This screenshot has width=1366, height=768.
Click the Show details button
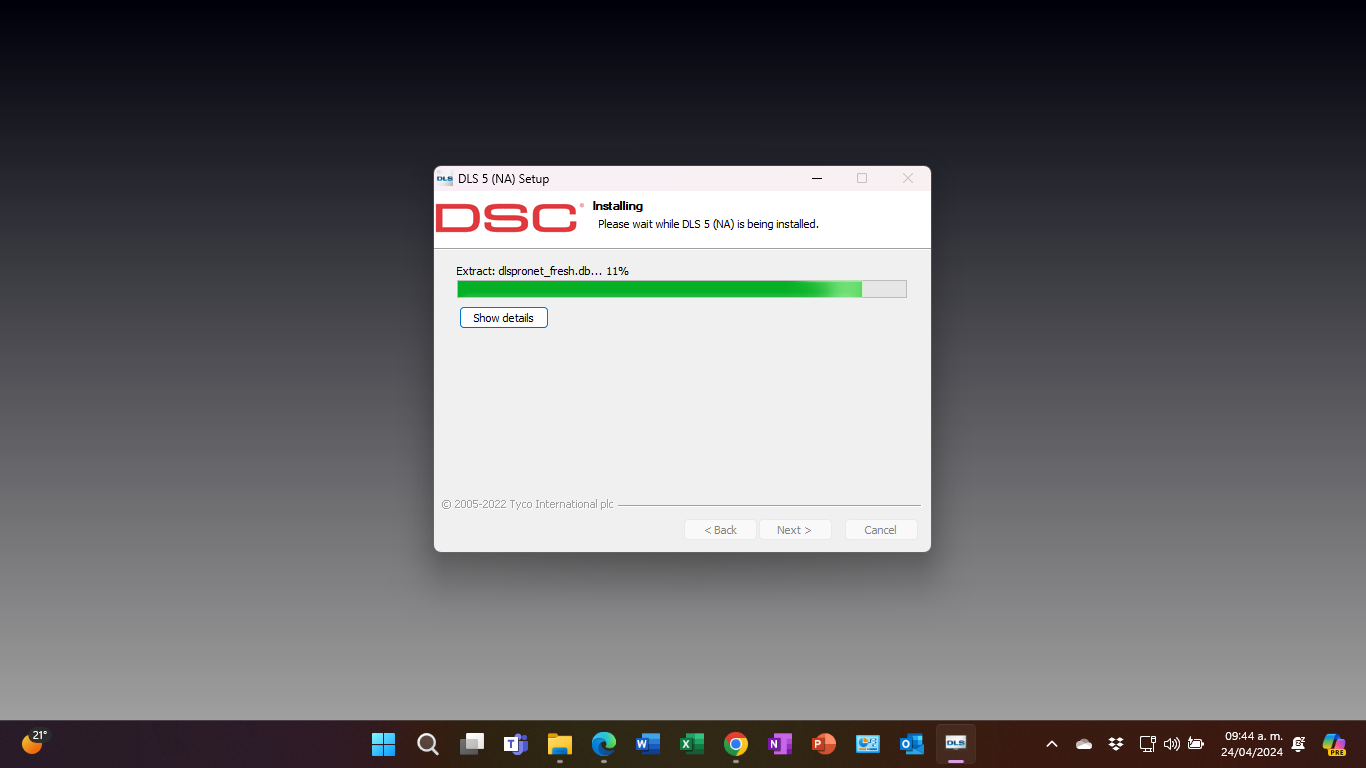tap(504, 318)
